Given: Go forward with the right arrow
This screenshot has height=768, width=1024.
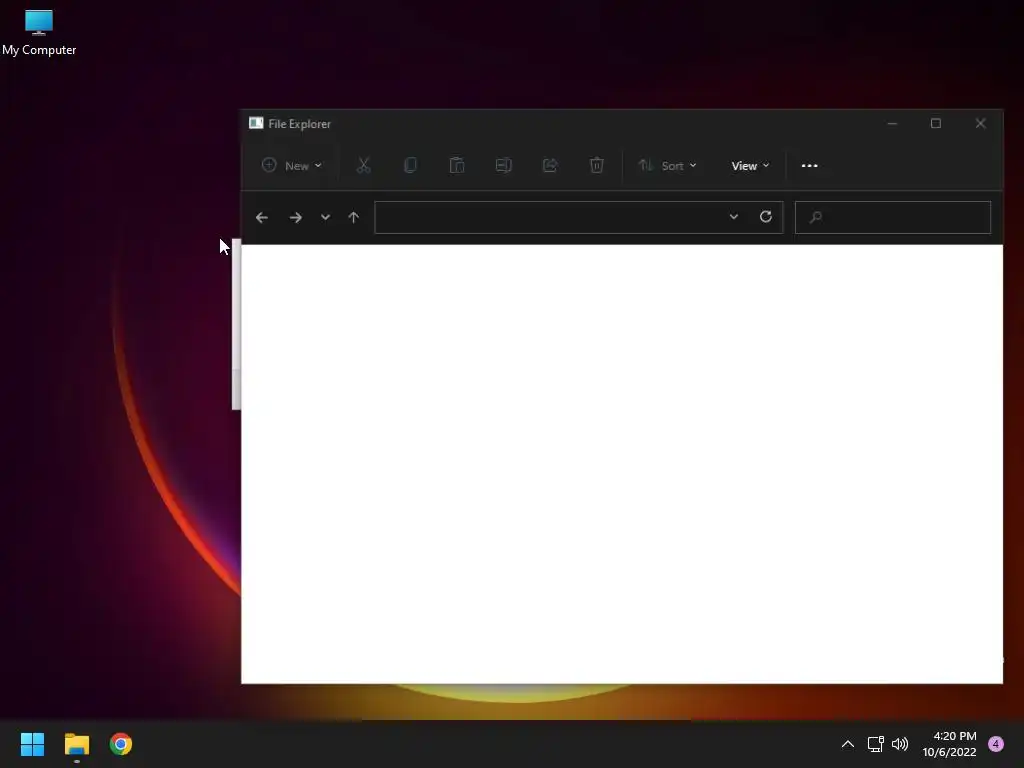Looking at the screenshot, I should (x=296, y=217).
